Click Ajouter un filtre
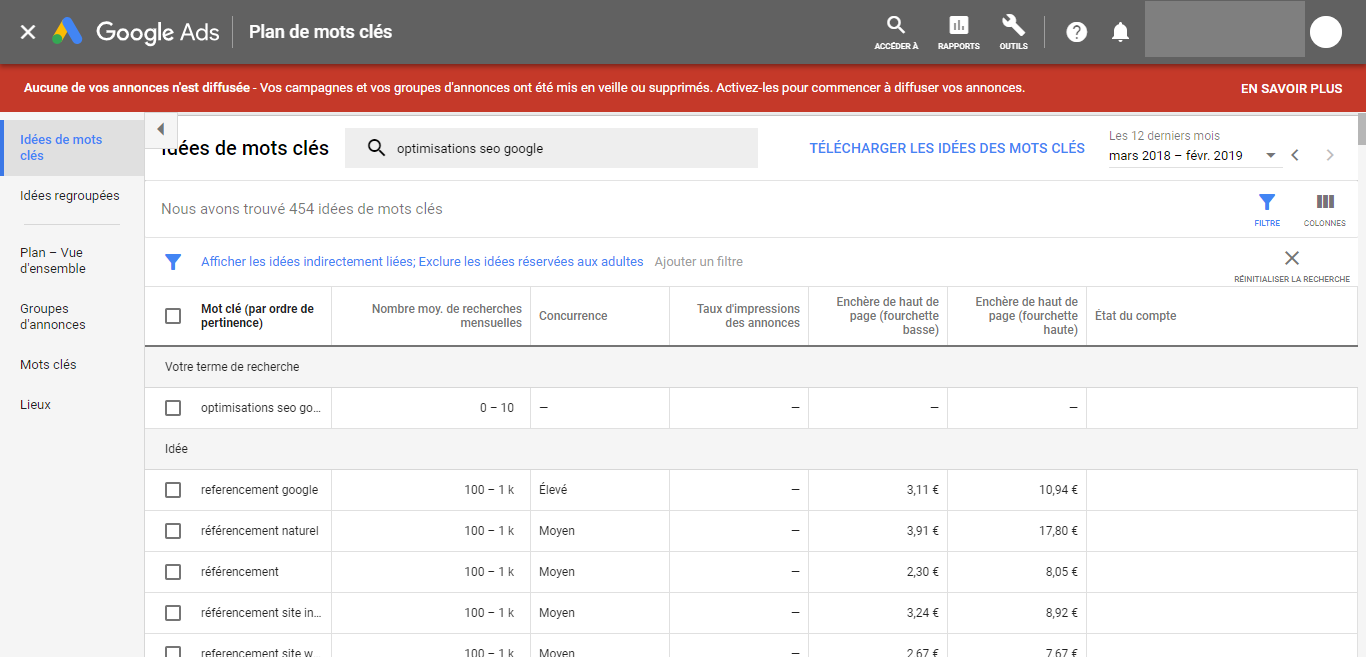1366x657 pixels. [x=698, y=262]
